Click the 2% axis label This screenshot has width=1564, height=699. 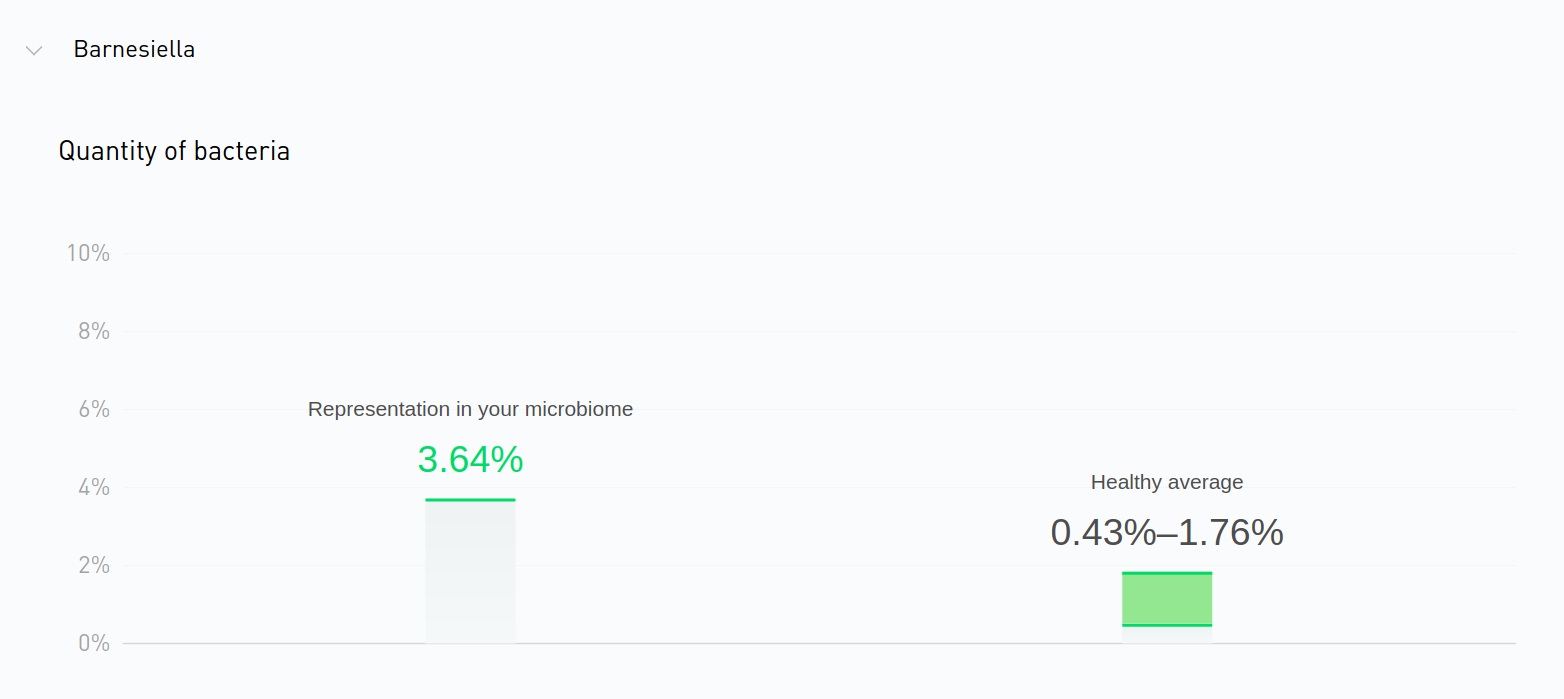(94, 565)
